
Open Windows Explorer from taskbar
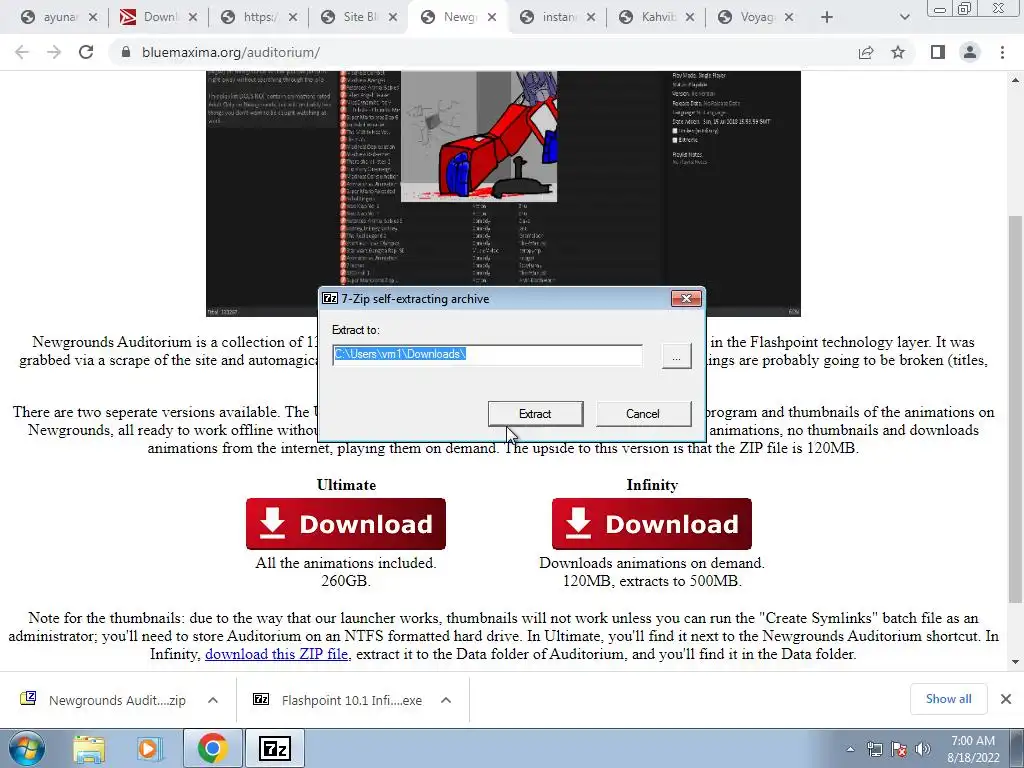pos(88,748)
